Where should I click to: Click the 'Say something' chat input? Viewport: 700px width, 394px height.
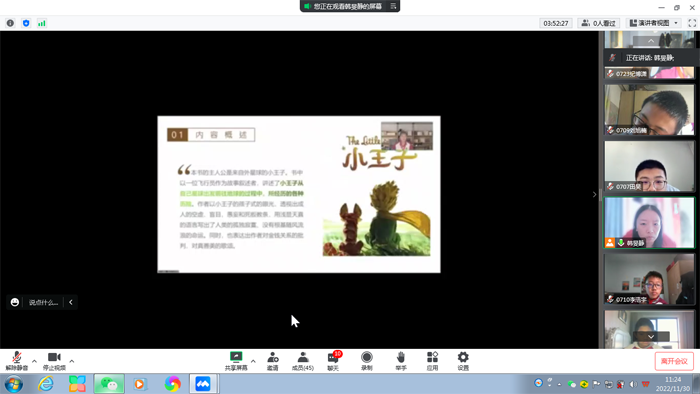(x=43, y=303)
